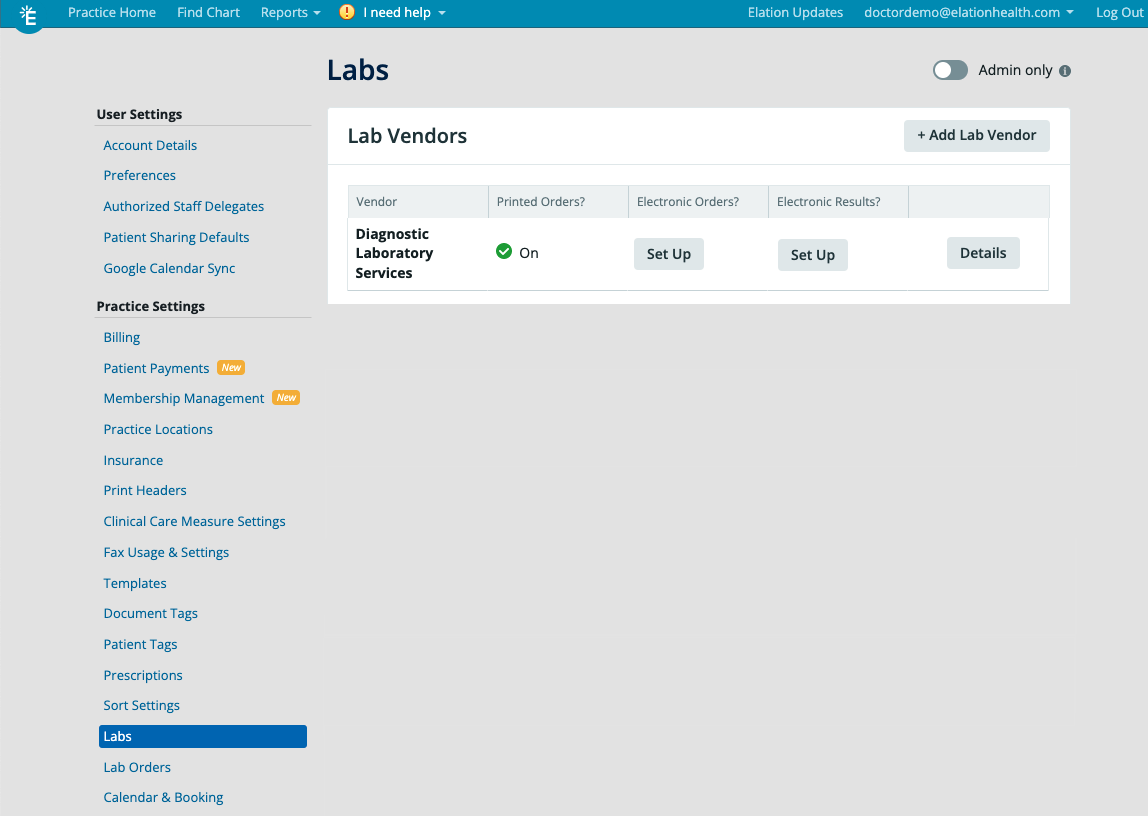Open Google Calendar Sync settings
1148x816 pixels.
(169, 269)
